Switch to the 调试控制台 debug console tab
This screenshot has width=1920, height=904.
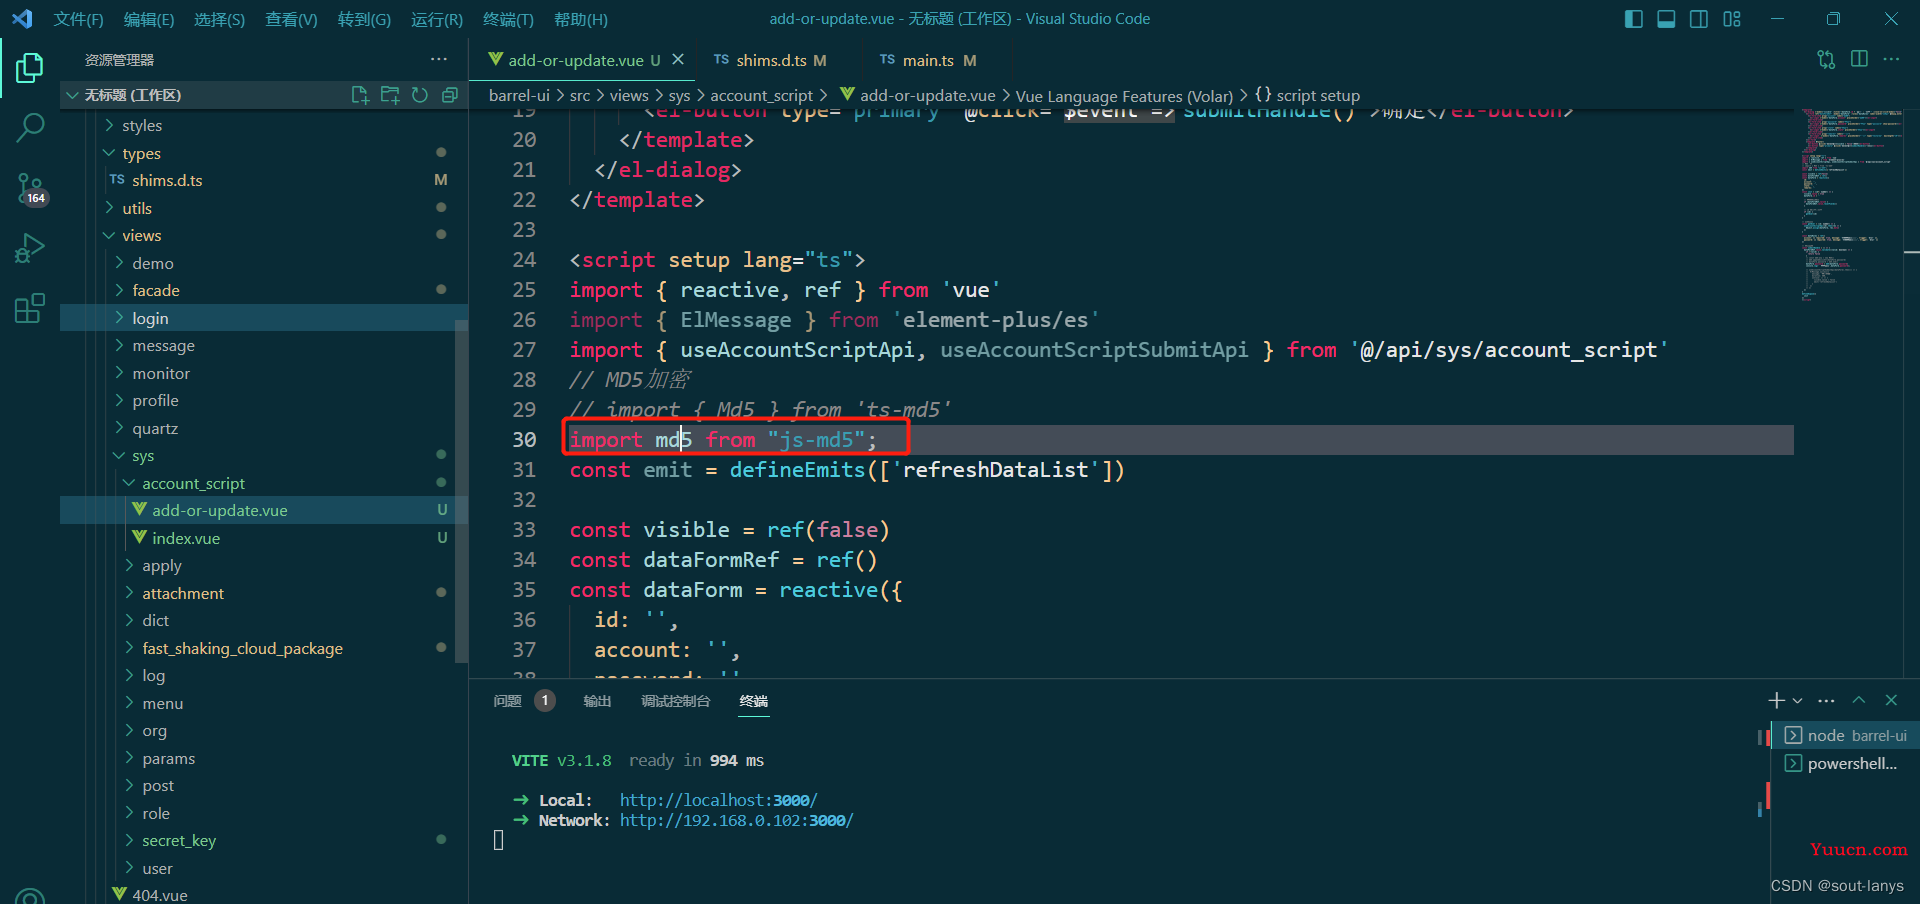[x=676, y=700]
